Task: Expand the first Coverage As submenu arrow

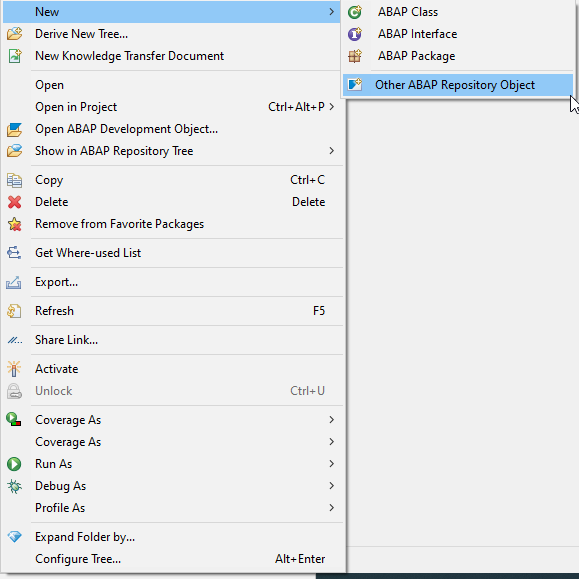Action: tap(331, 420)
